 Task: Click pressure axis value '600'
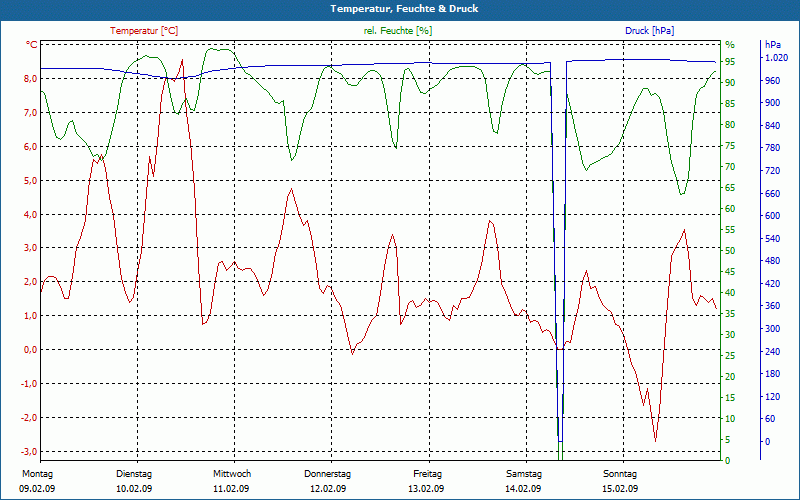tap(773, 216)
